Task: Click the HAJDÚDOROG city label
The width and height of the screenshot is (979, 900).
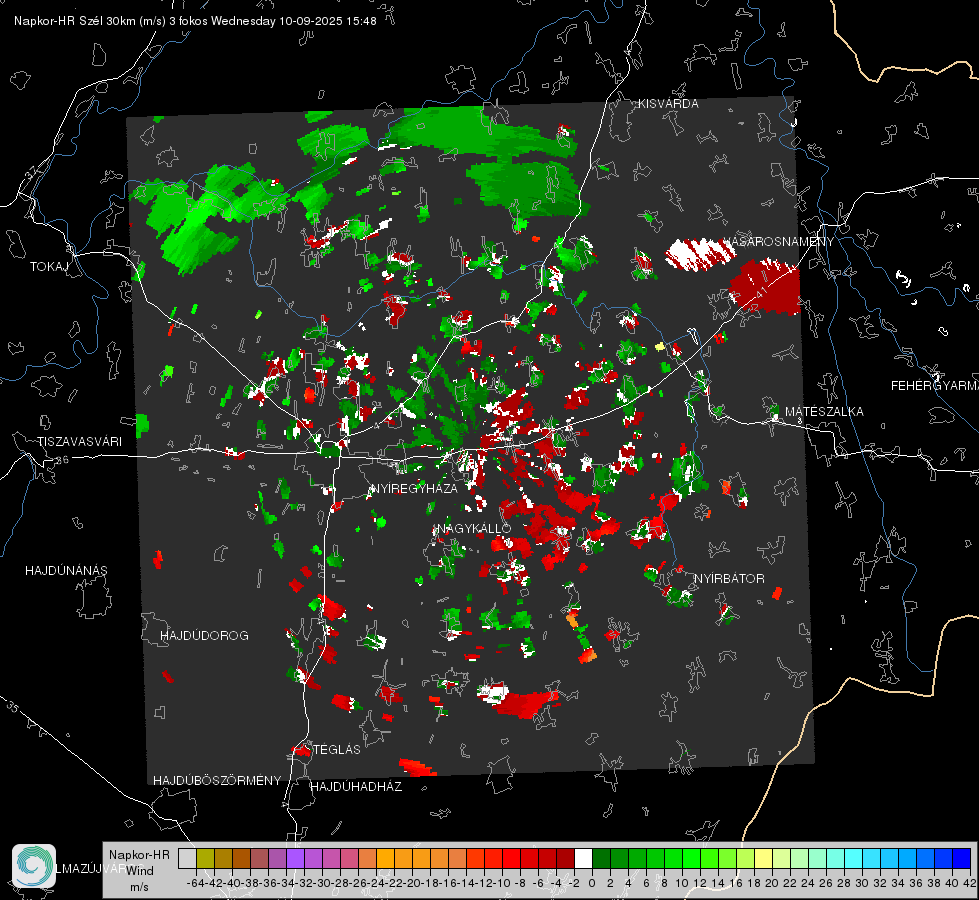Action: point(204,636)
